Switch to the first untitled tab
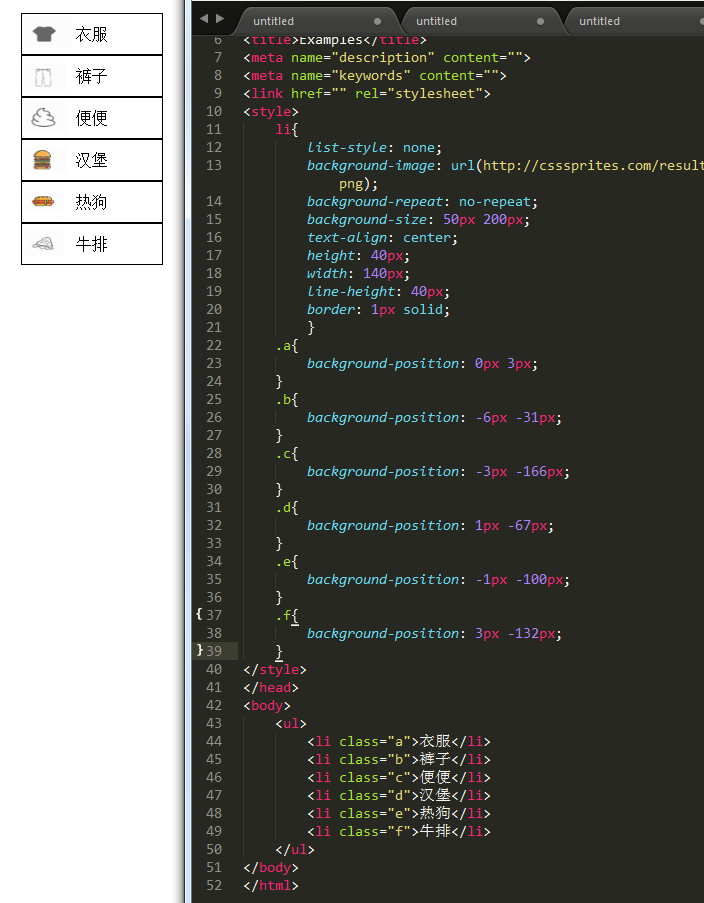Viewport: 704px width, 903px height. [x=319, y=21]
